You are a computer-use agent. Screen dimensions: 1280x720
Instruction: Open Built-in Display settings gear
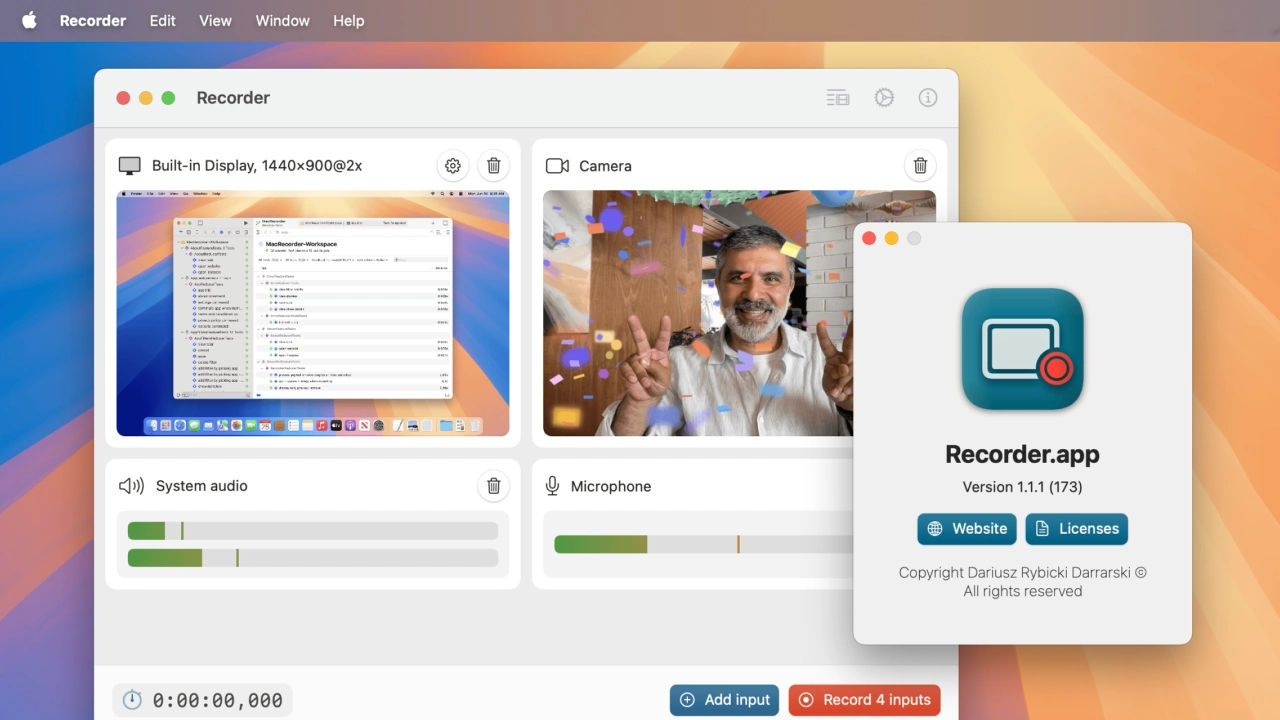tap(453, 166)
